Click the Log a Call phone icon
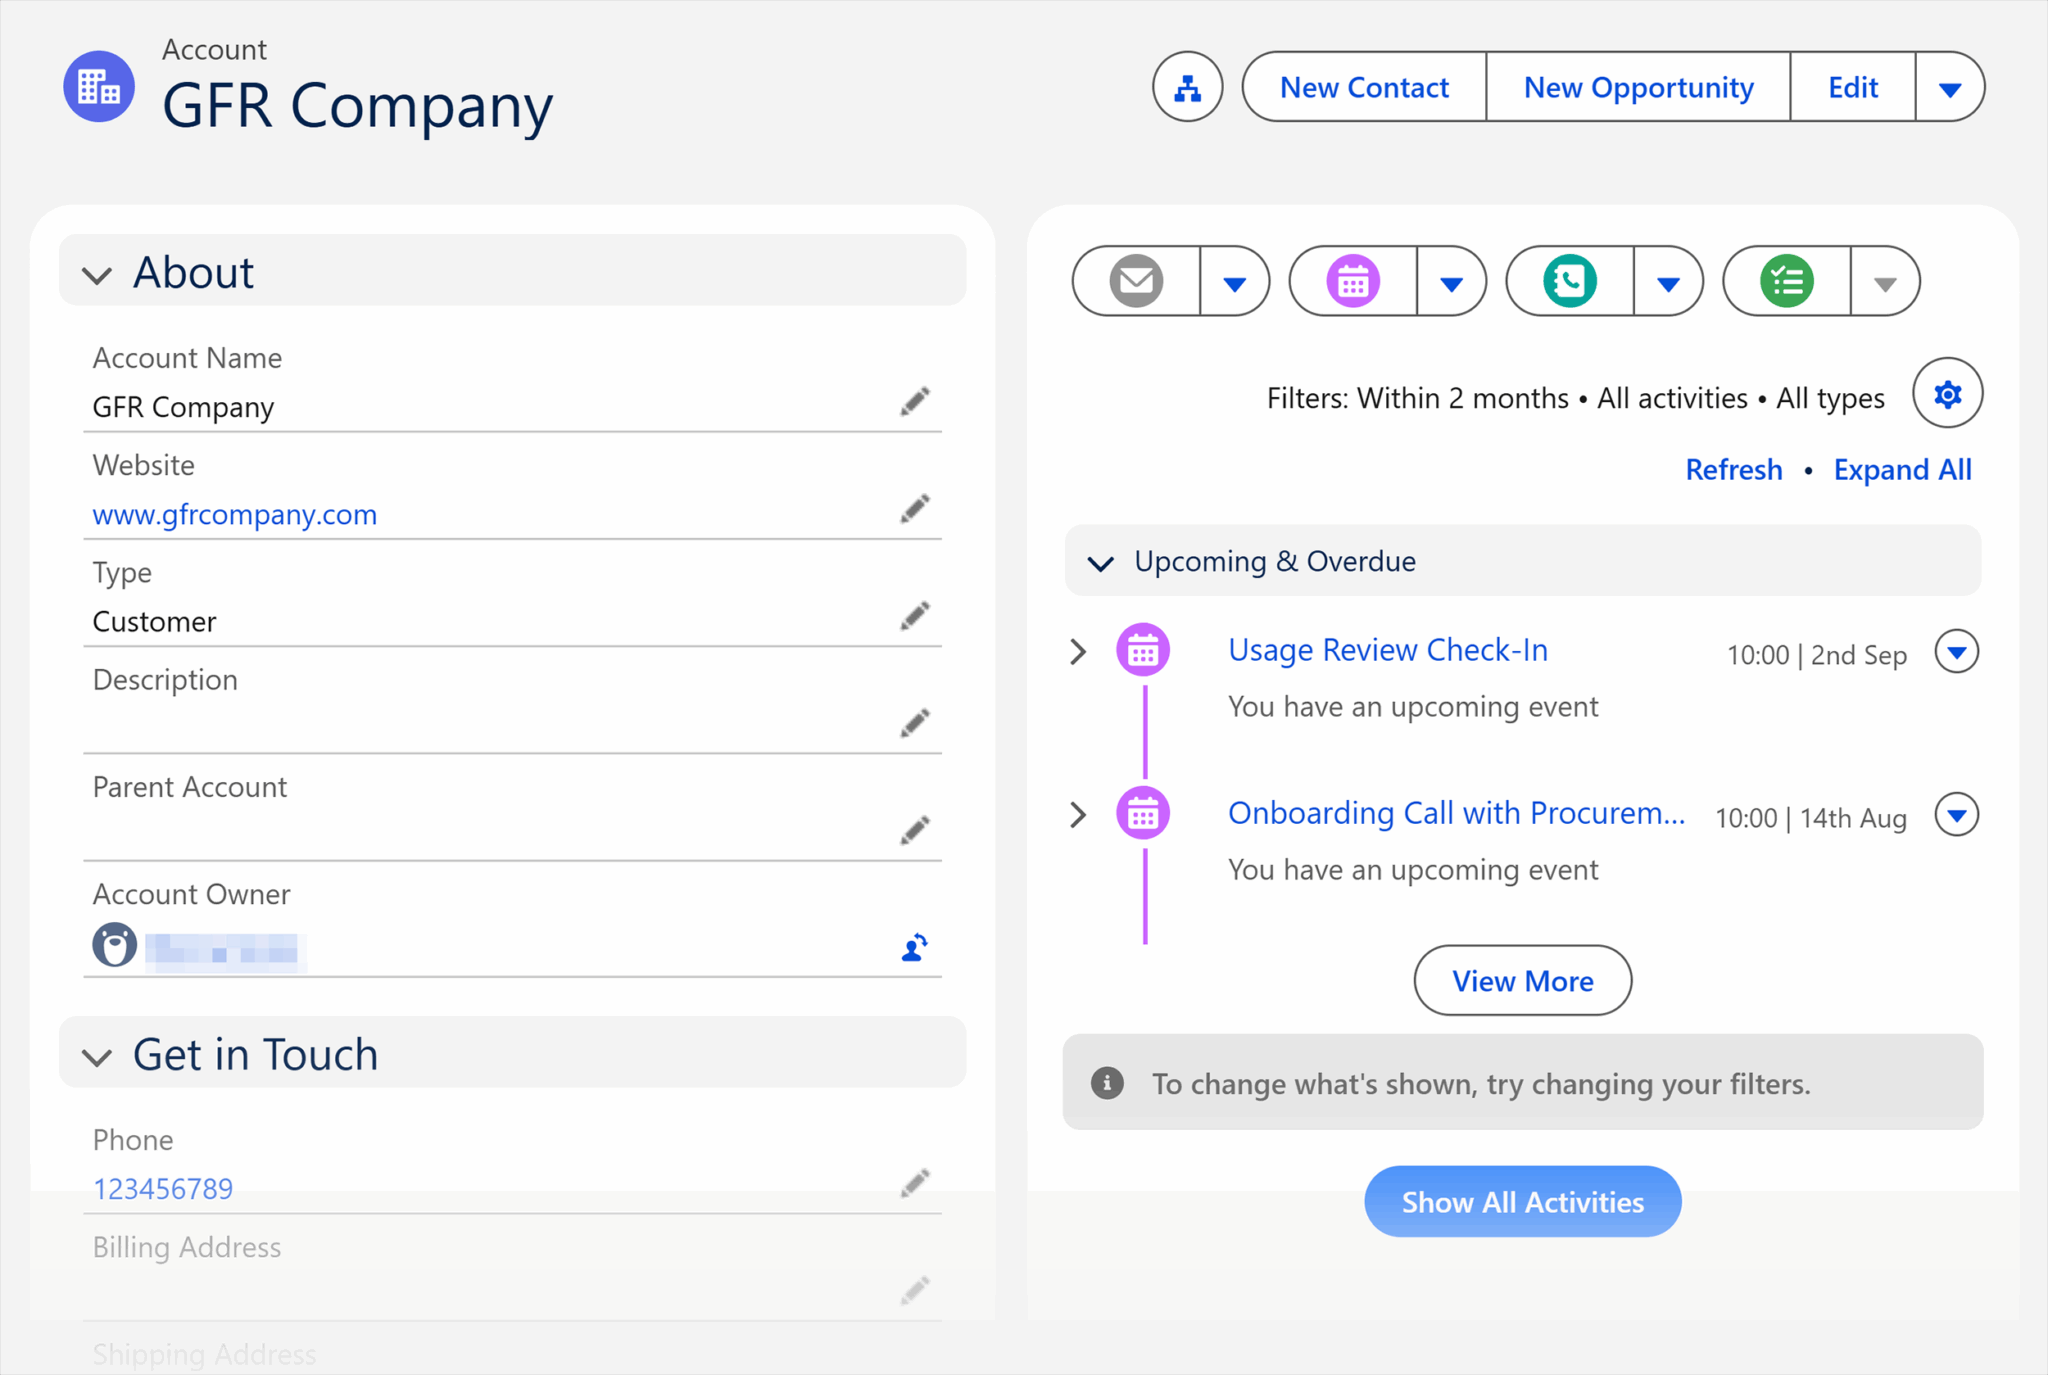This screenshot has width=2048, height=1375. pos(1569,281)
